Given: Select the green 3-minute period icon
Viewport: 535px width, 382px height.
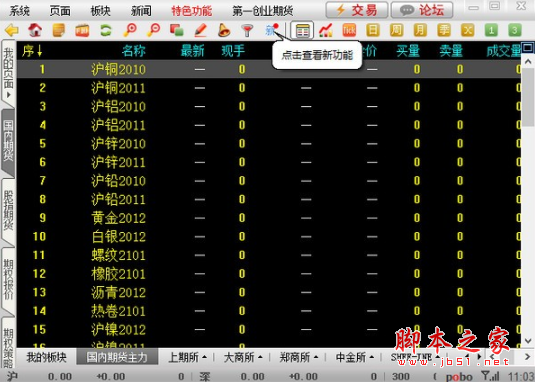Looking at the screenshot, I should tap(515, 30).
